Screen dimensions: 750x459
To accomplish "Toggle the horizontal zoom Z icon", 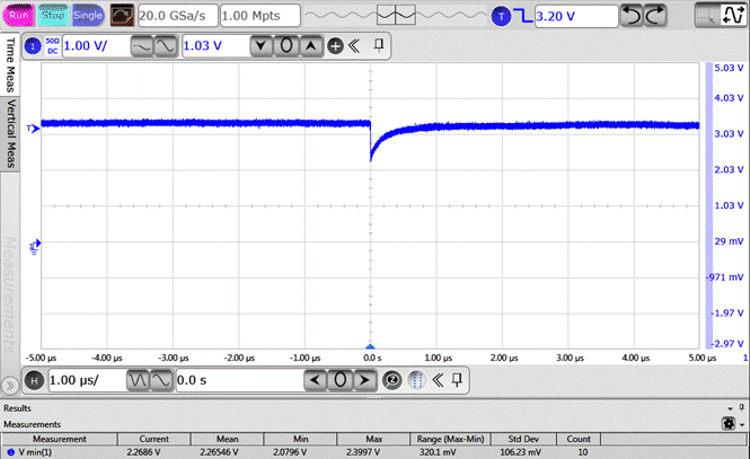I will coord(392,381).
